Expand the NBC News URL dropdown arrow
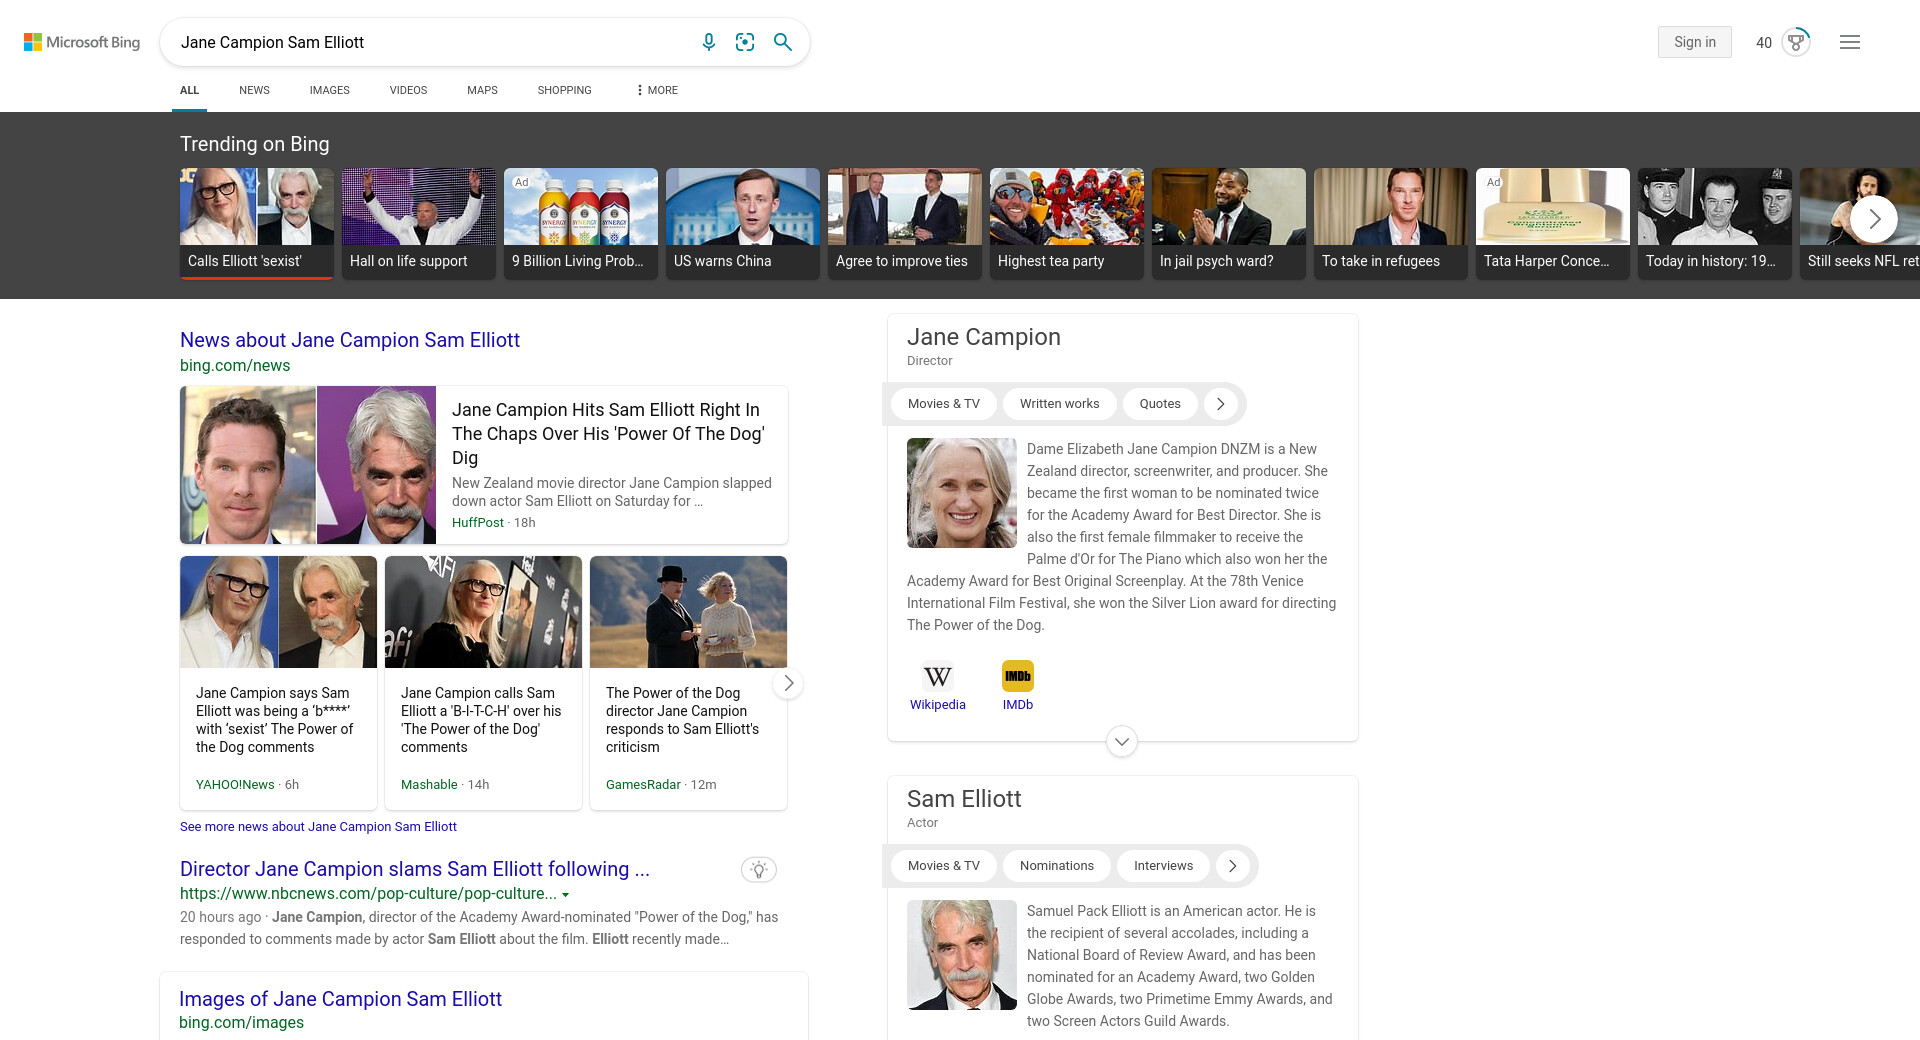Viewport: 1920px width, 1040px height. click(566, 895)
